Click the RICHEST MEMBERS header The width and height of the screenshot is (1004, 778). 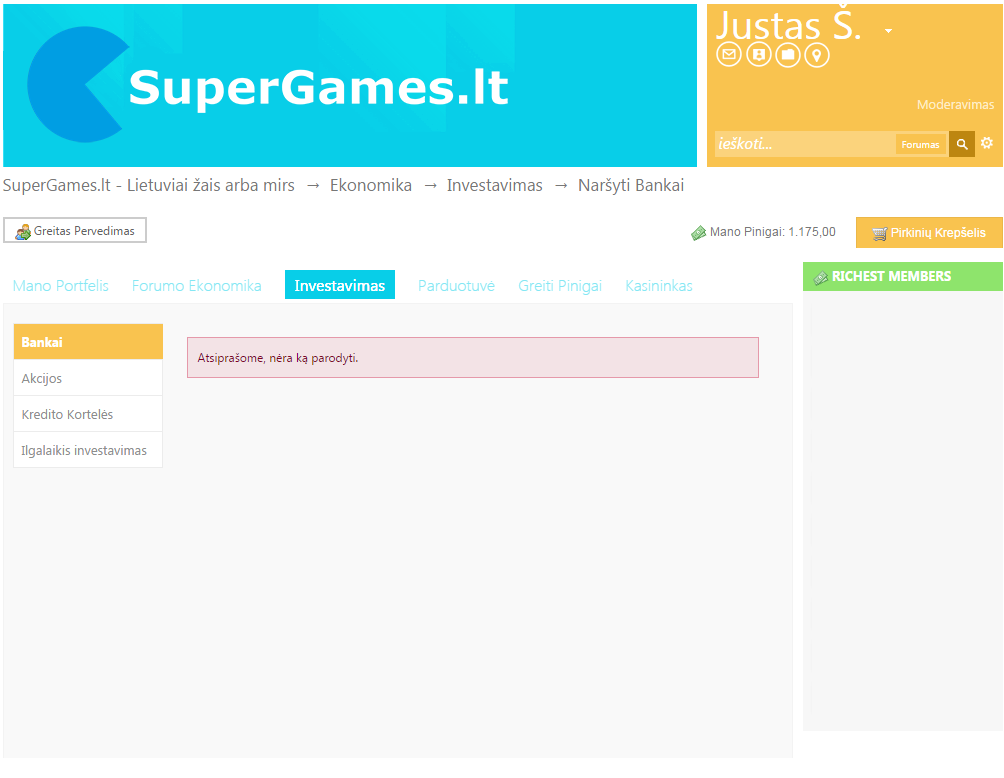point(902,277)
